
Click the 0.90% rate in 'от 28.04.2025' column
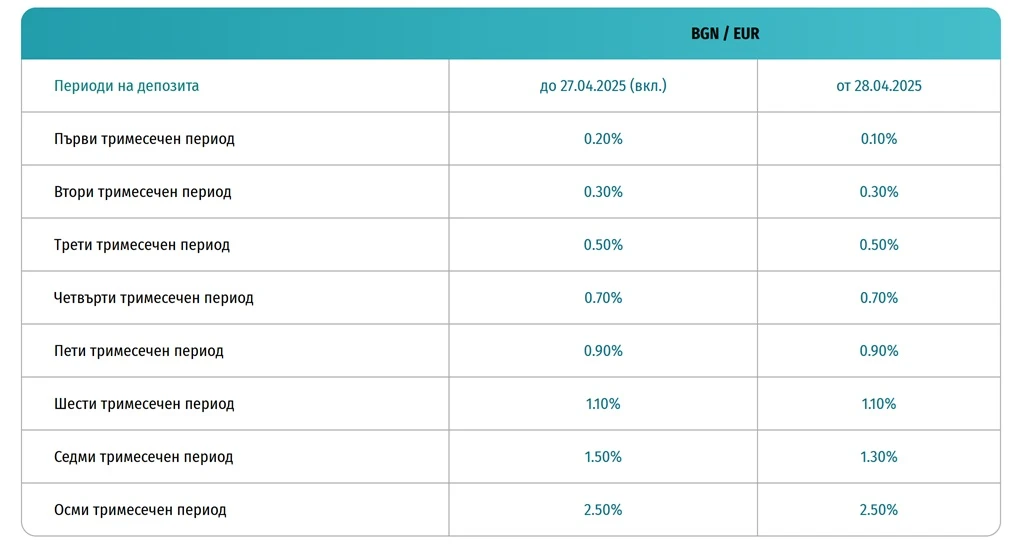tap(879, 351)
